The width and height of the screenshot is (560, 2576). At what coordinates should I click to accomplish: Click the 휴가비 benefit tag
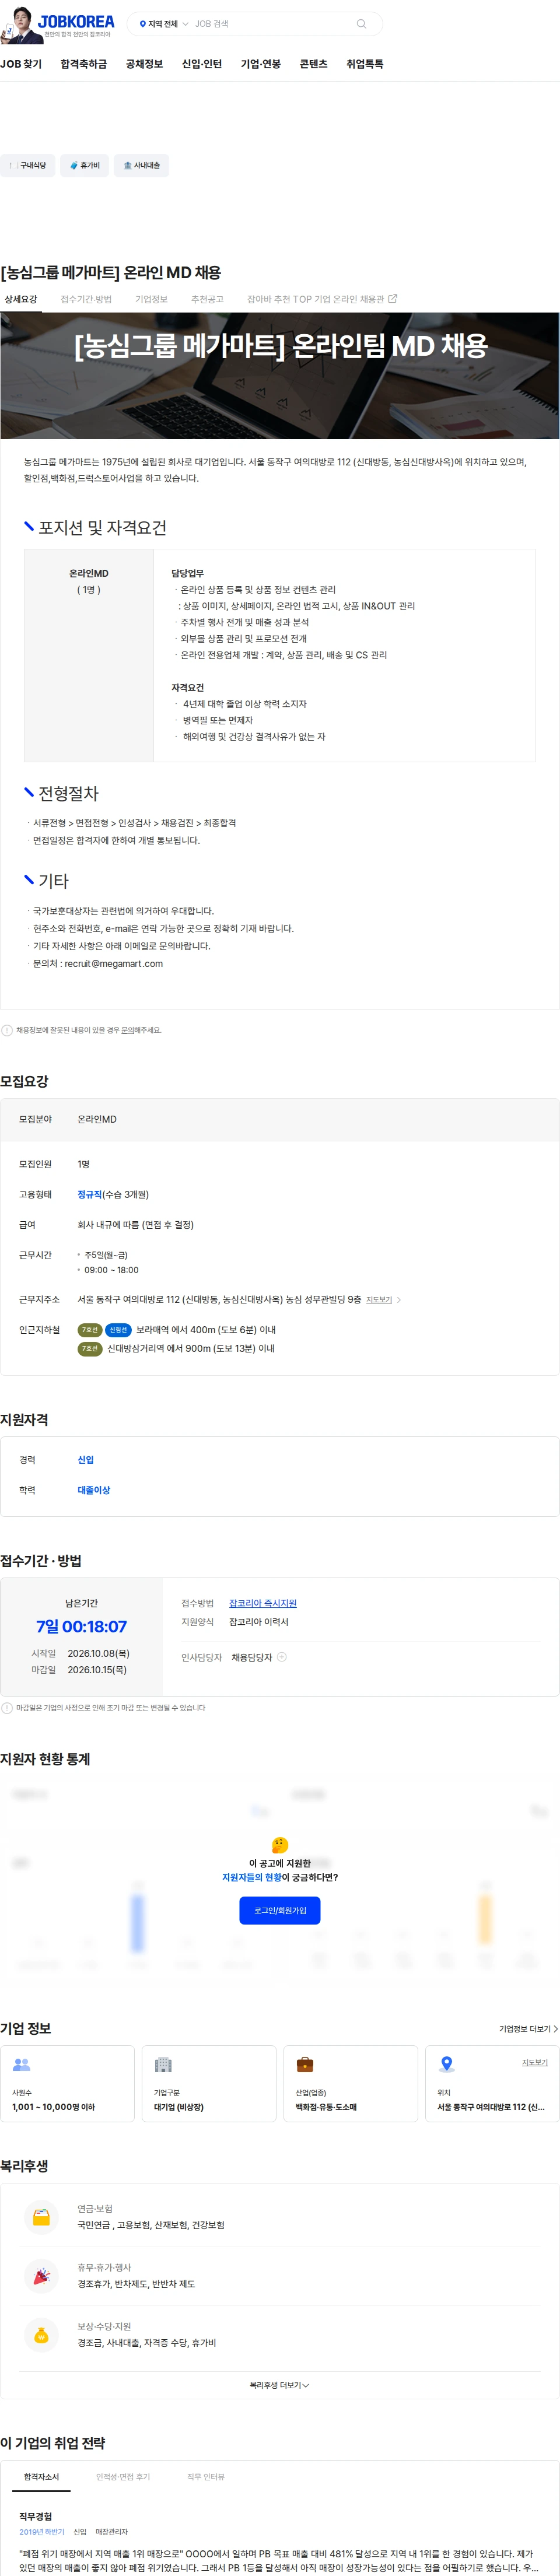(x=85, y=166)
